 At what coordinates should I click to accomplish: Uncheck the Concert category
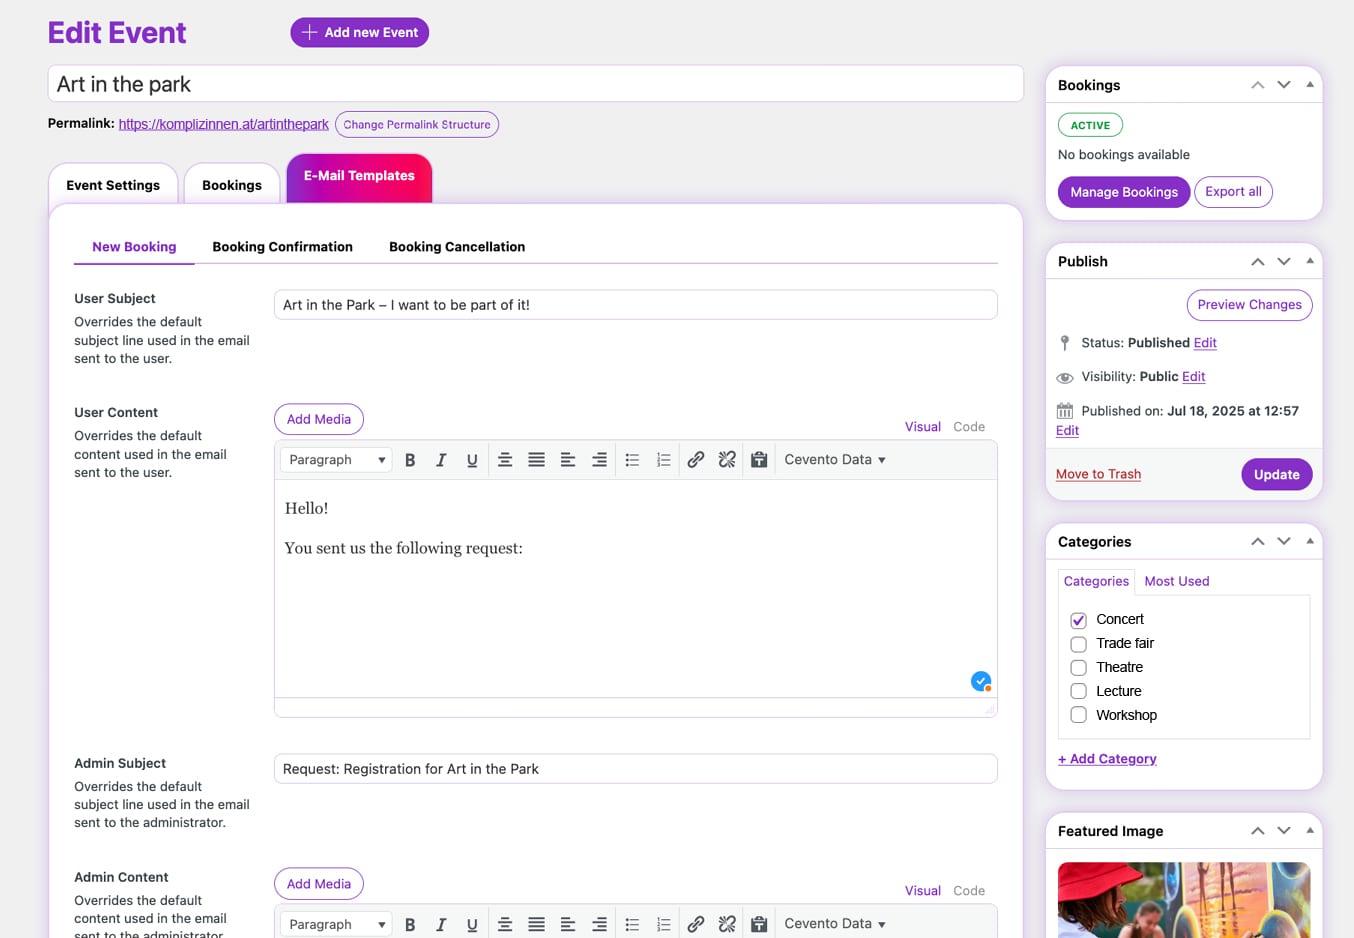(1078, 620)
